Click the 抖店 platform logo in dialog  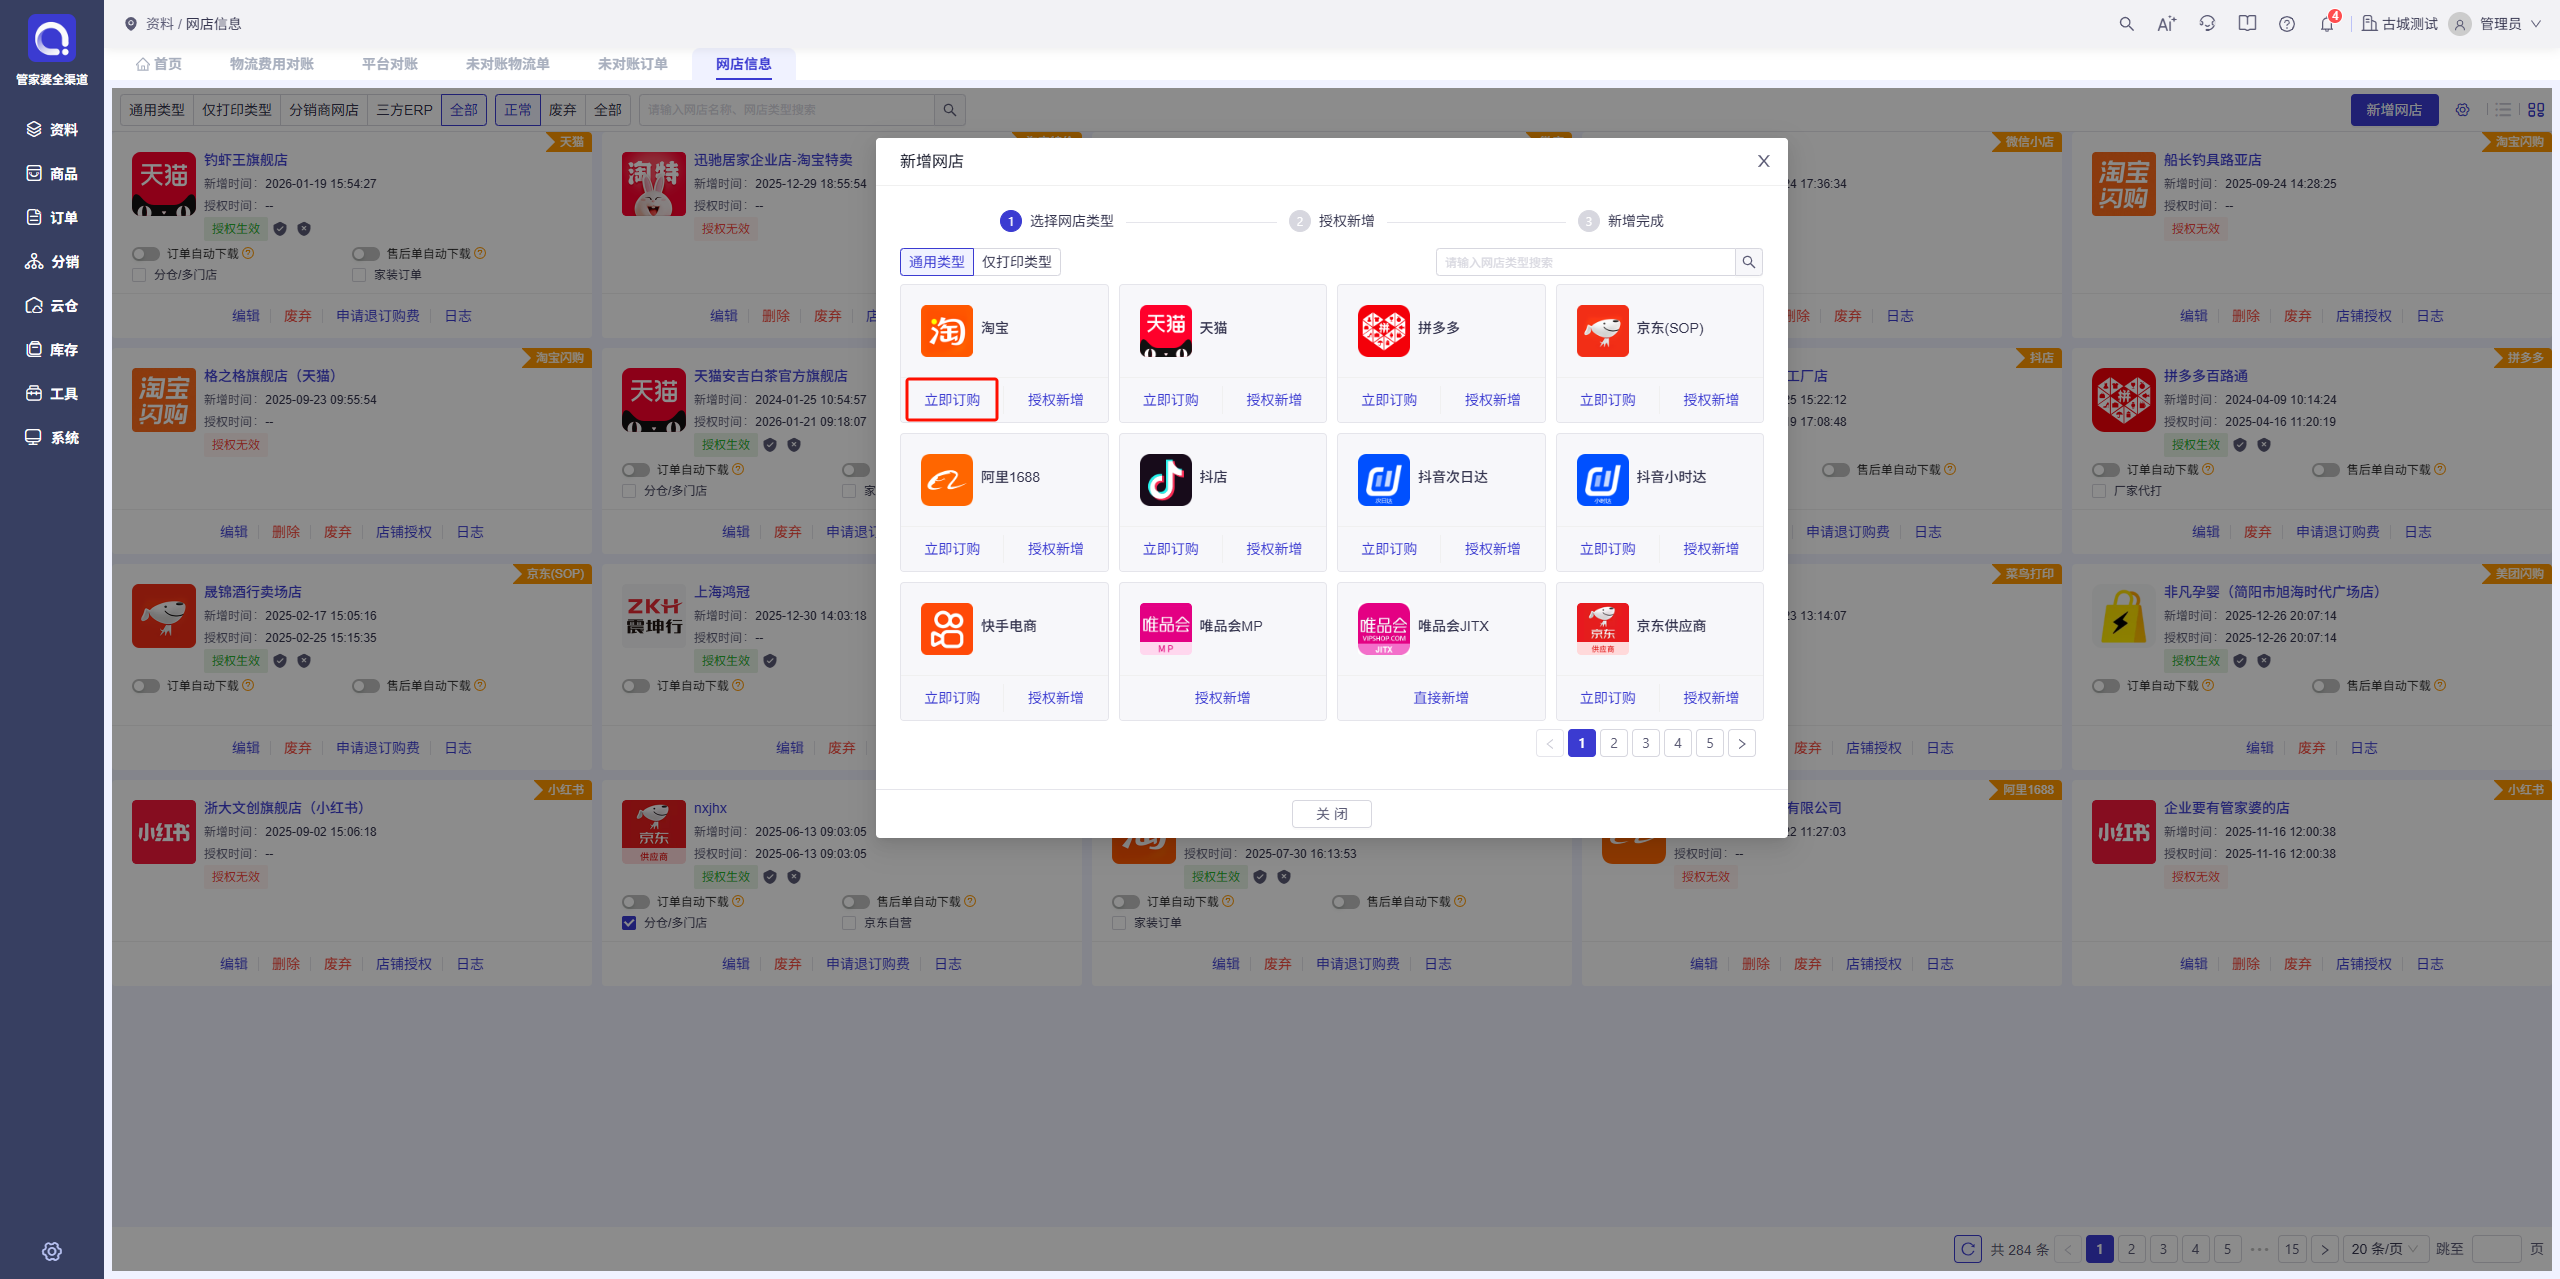[x=1165, y=479]
